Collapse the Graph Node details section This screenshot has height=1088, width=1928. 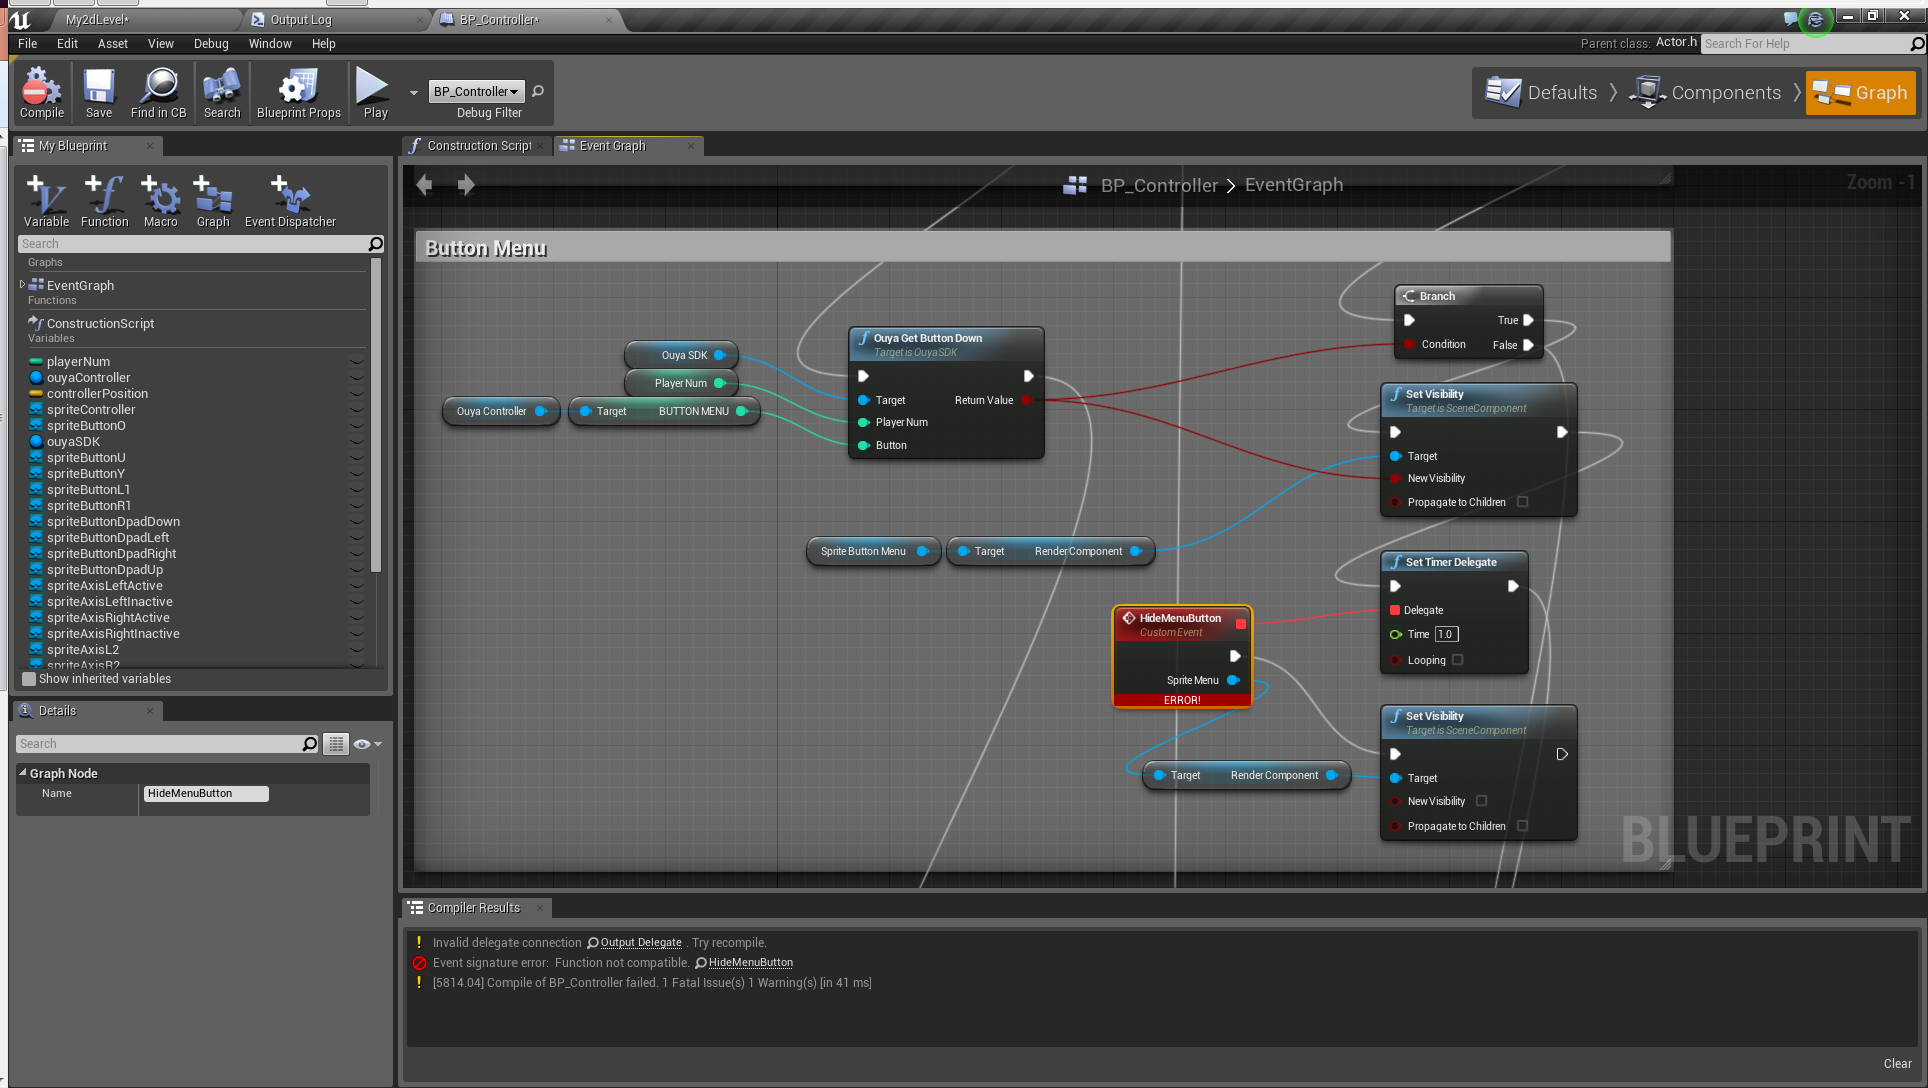tap(23, 773)
